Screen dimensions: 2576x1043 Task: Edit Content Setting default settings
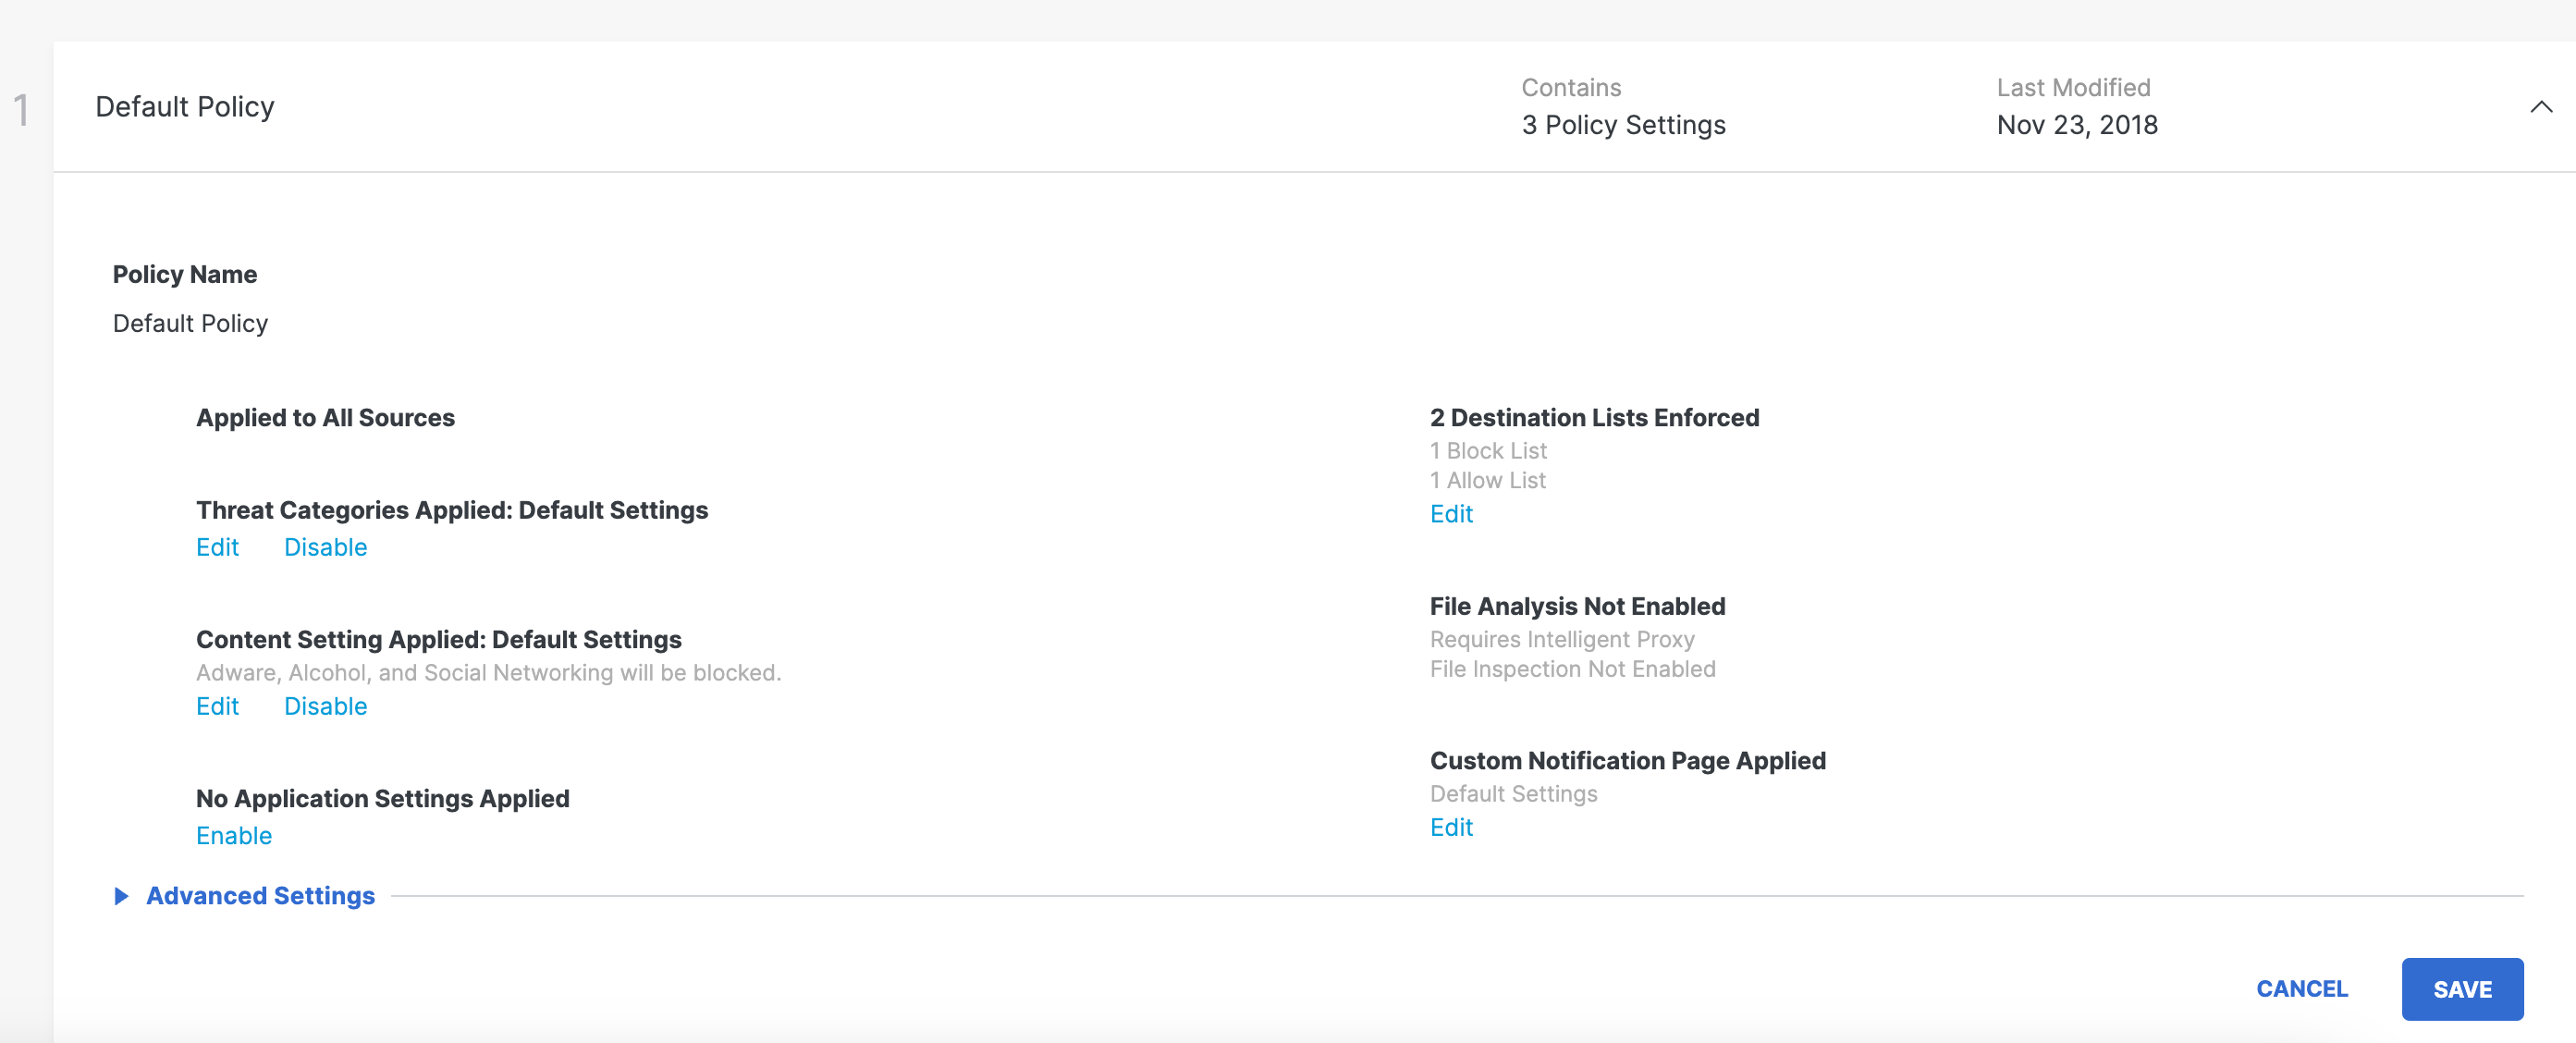point(217,706)
